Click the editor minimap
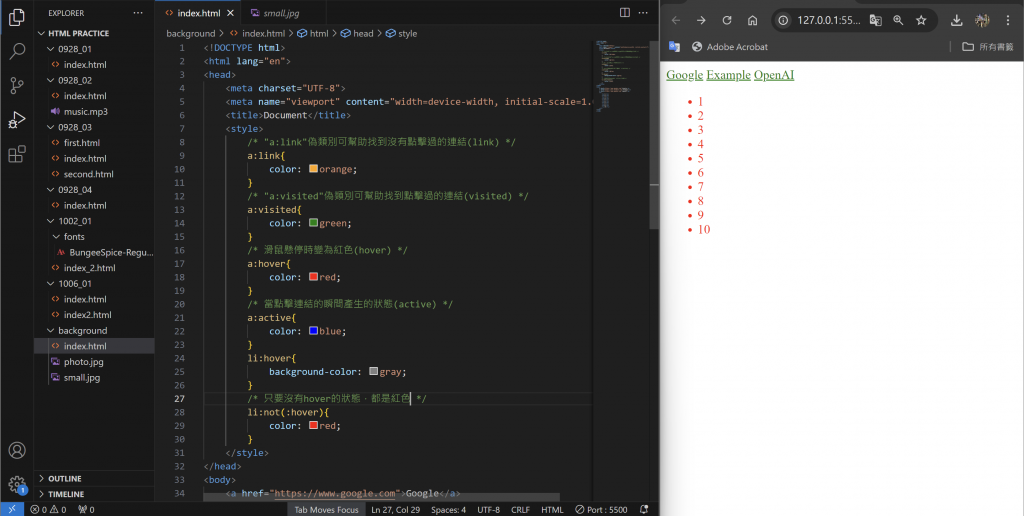The height and width of the screenshot is (516, 1024). (x=620, y=75)
